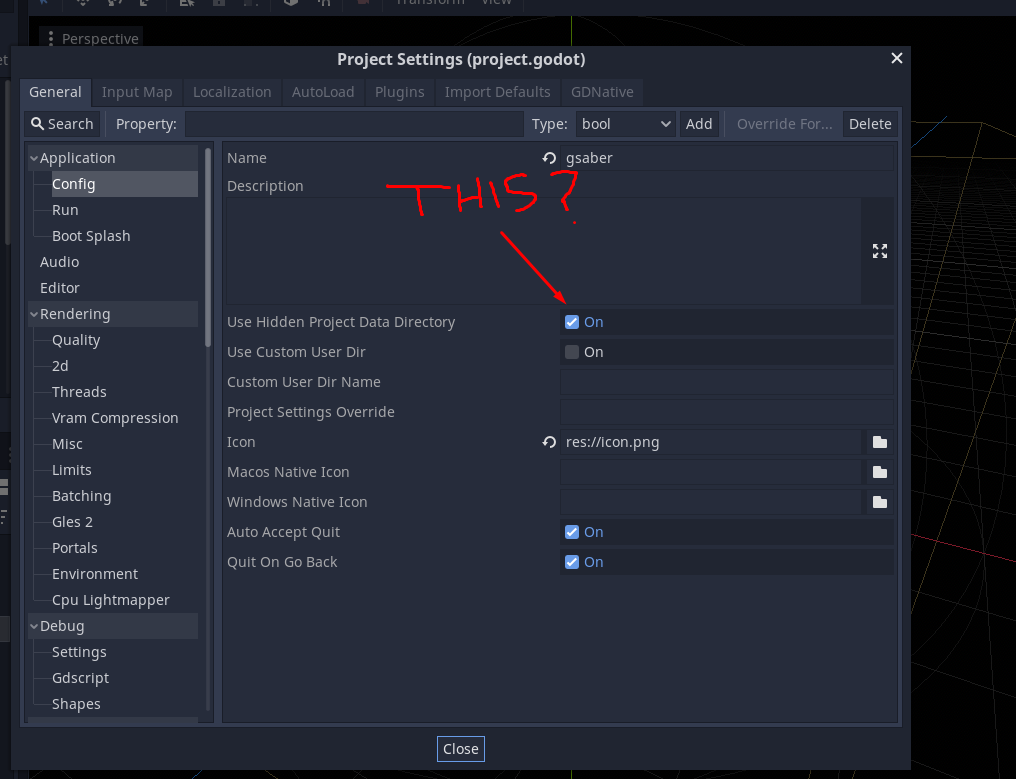Open folder browser for the Icon path

point(879,441)
